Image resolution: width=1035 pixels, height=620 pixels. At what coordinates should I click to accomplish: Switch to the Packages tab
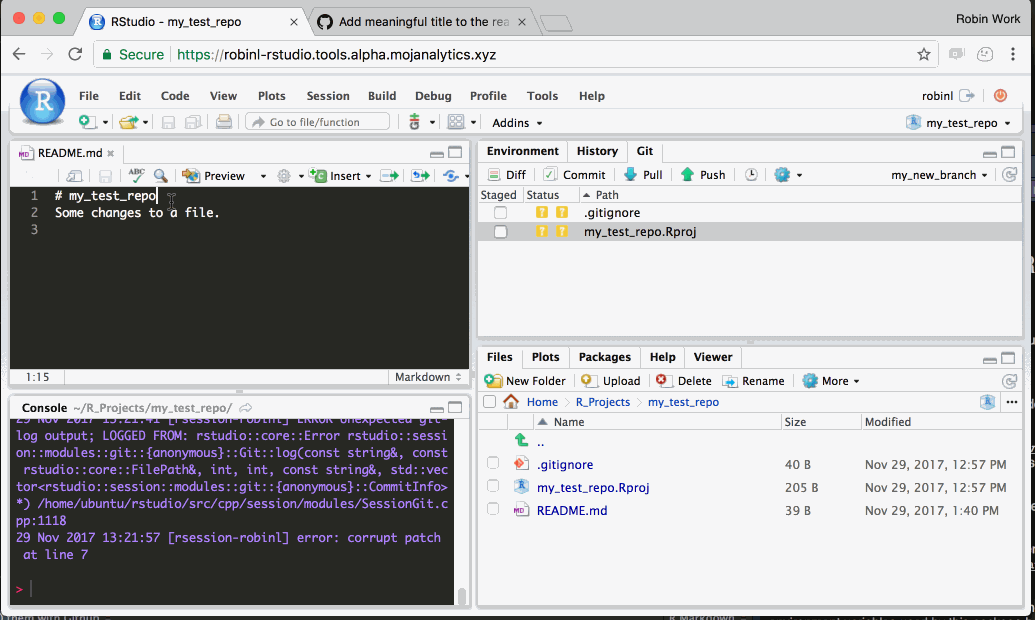pyautogui.click(x=604, y=357)
